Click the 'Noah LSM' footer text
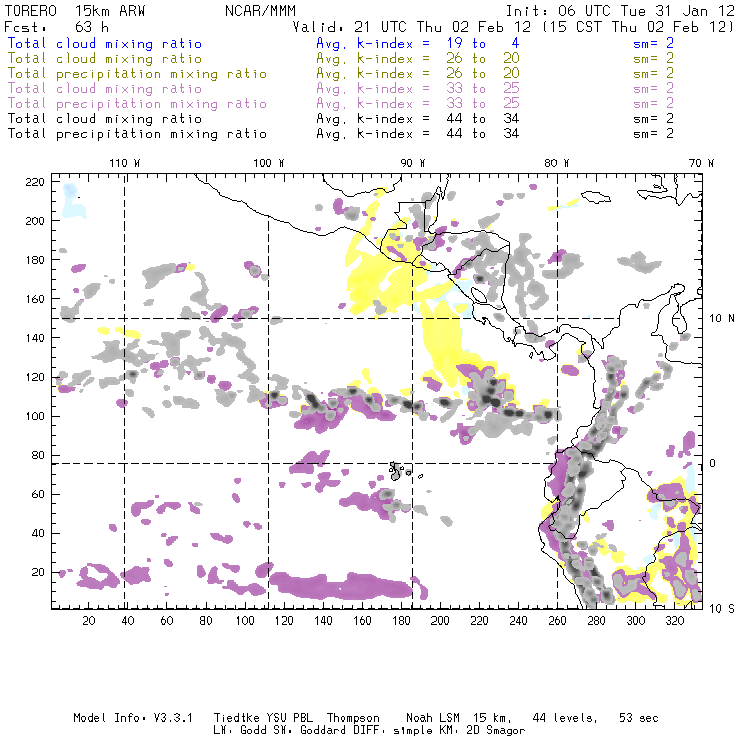Viewport: 740px width, 740px height. pos(433,718)
